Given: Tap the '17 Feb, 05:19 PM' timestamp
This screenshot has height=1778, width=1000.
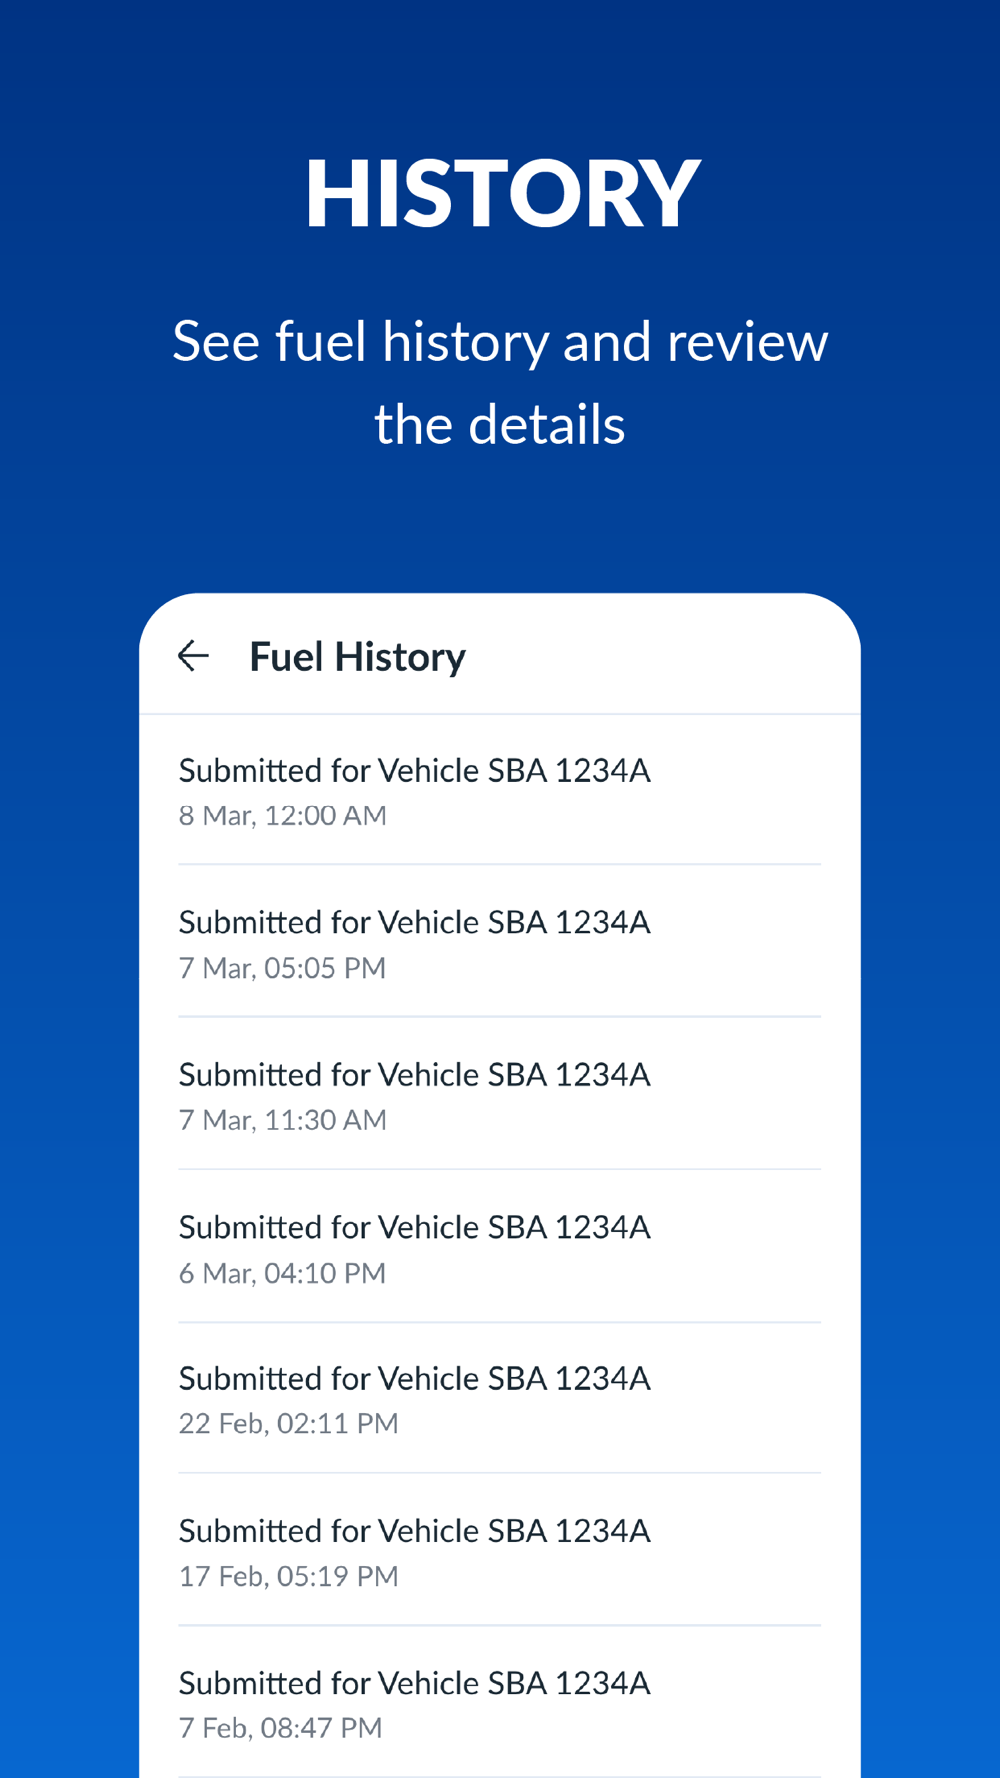Looking at the screenshot, I should (288, 1576).
